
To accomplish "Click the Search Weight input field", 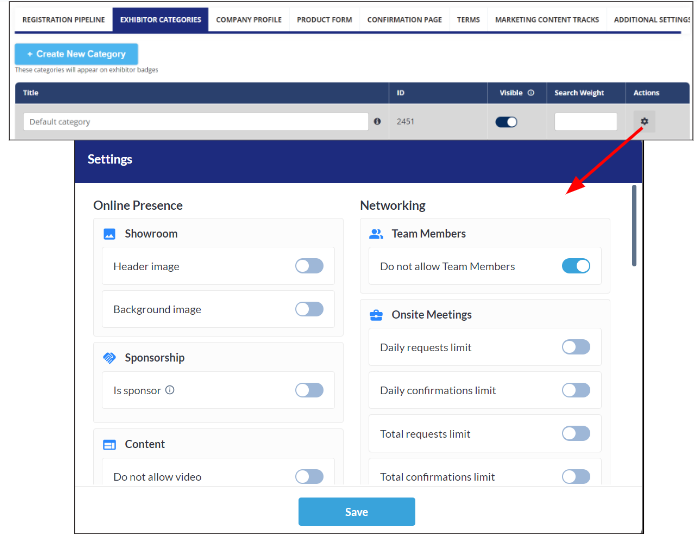I will [586, 121].
